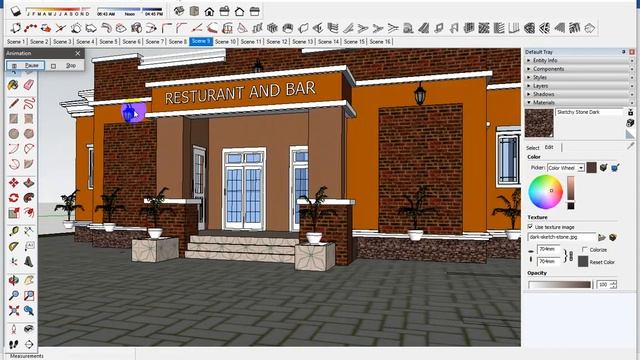
Task: Click the Create Material icon
Action: [x=630, y=122]
